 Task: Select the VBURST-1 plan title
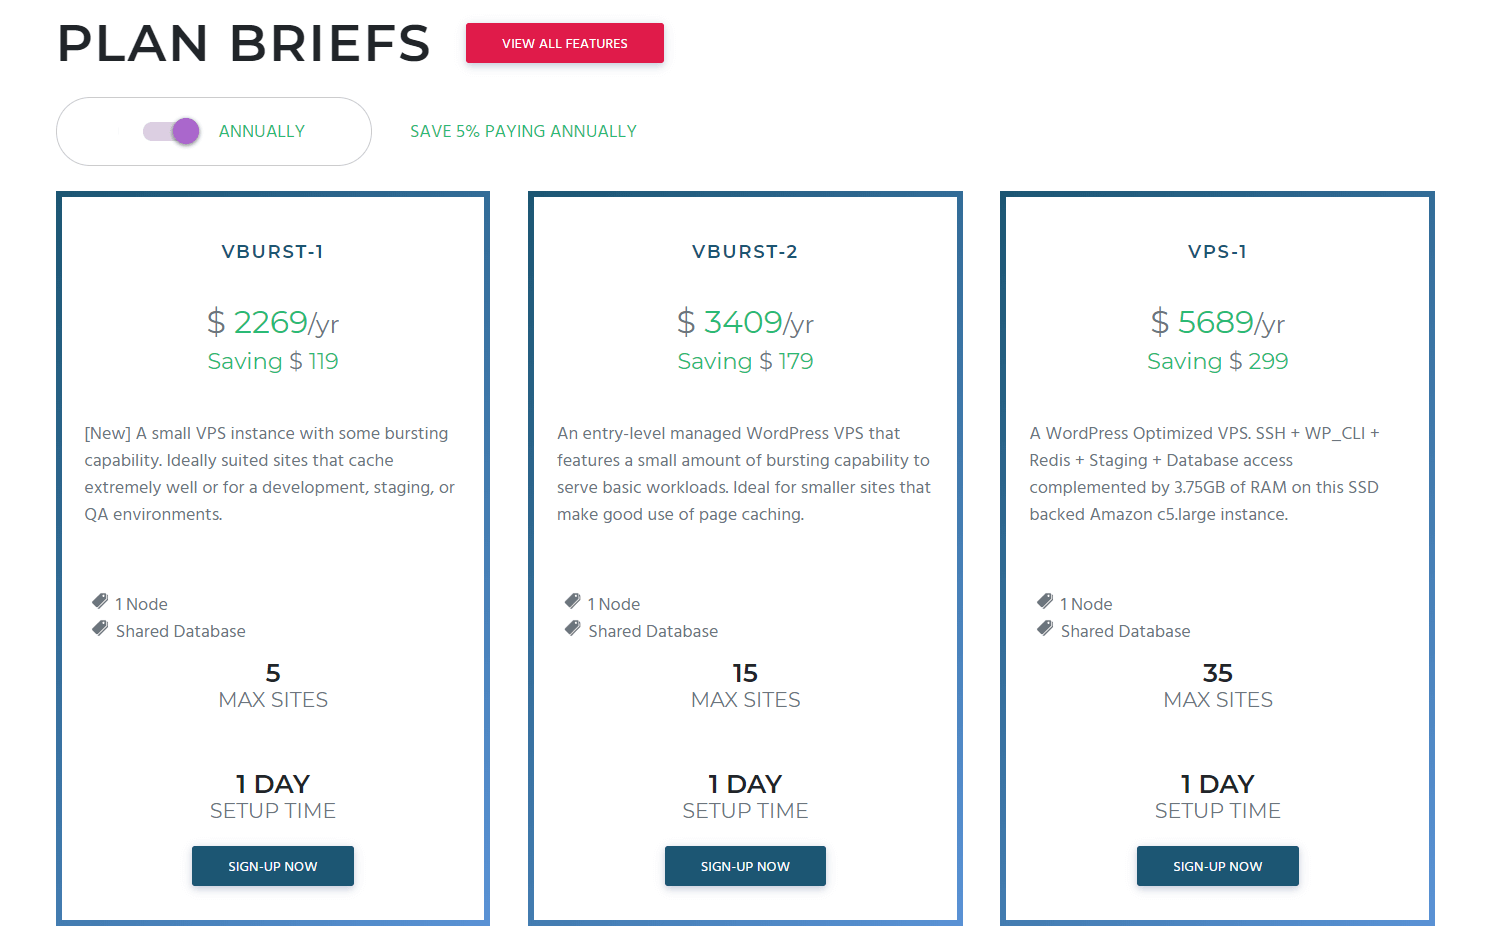pos(273,252)
